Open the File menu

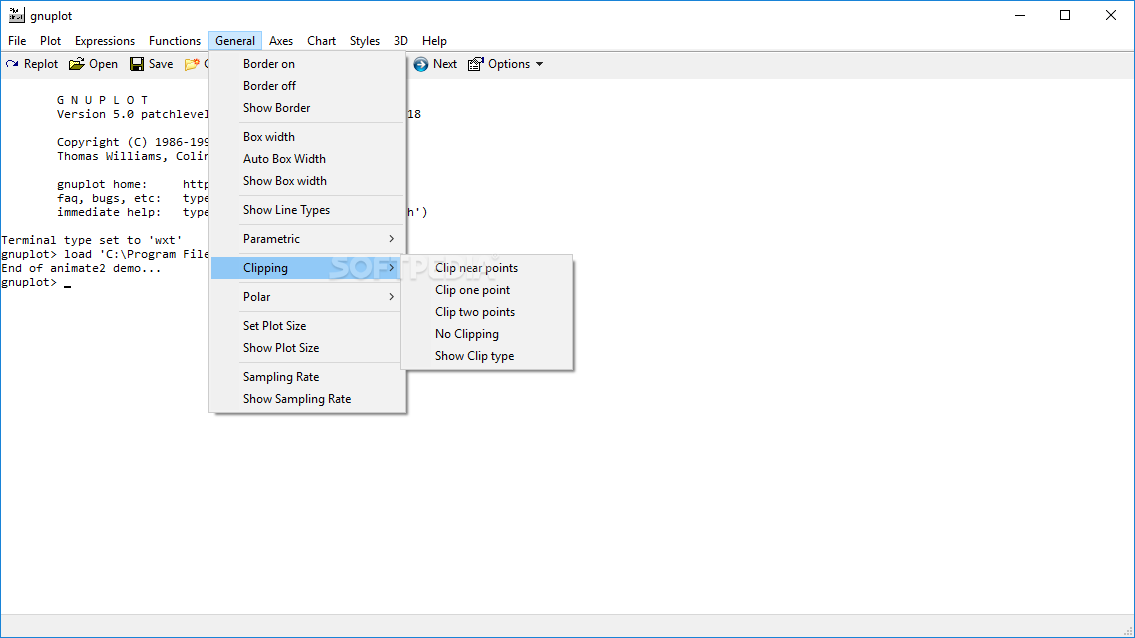(x=17, y=41)
